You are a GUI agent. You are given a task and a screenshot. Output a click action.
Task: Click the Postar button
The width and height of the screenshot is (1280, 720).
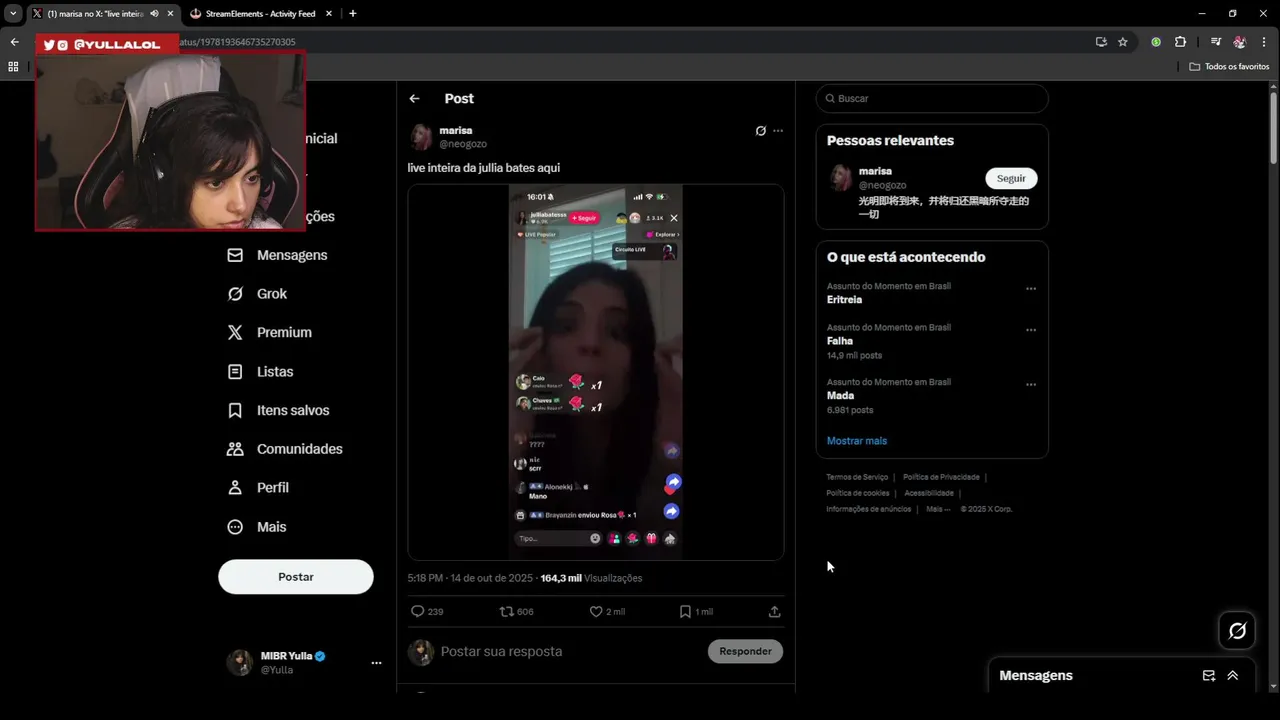coord(296,577)
